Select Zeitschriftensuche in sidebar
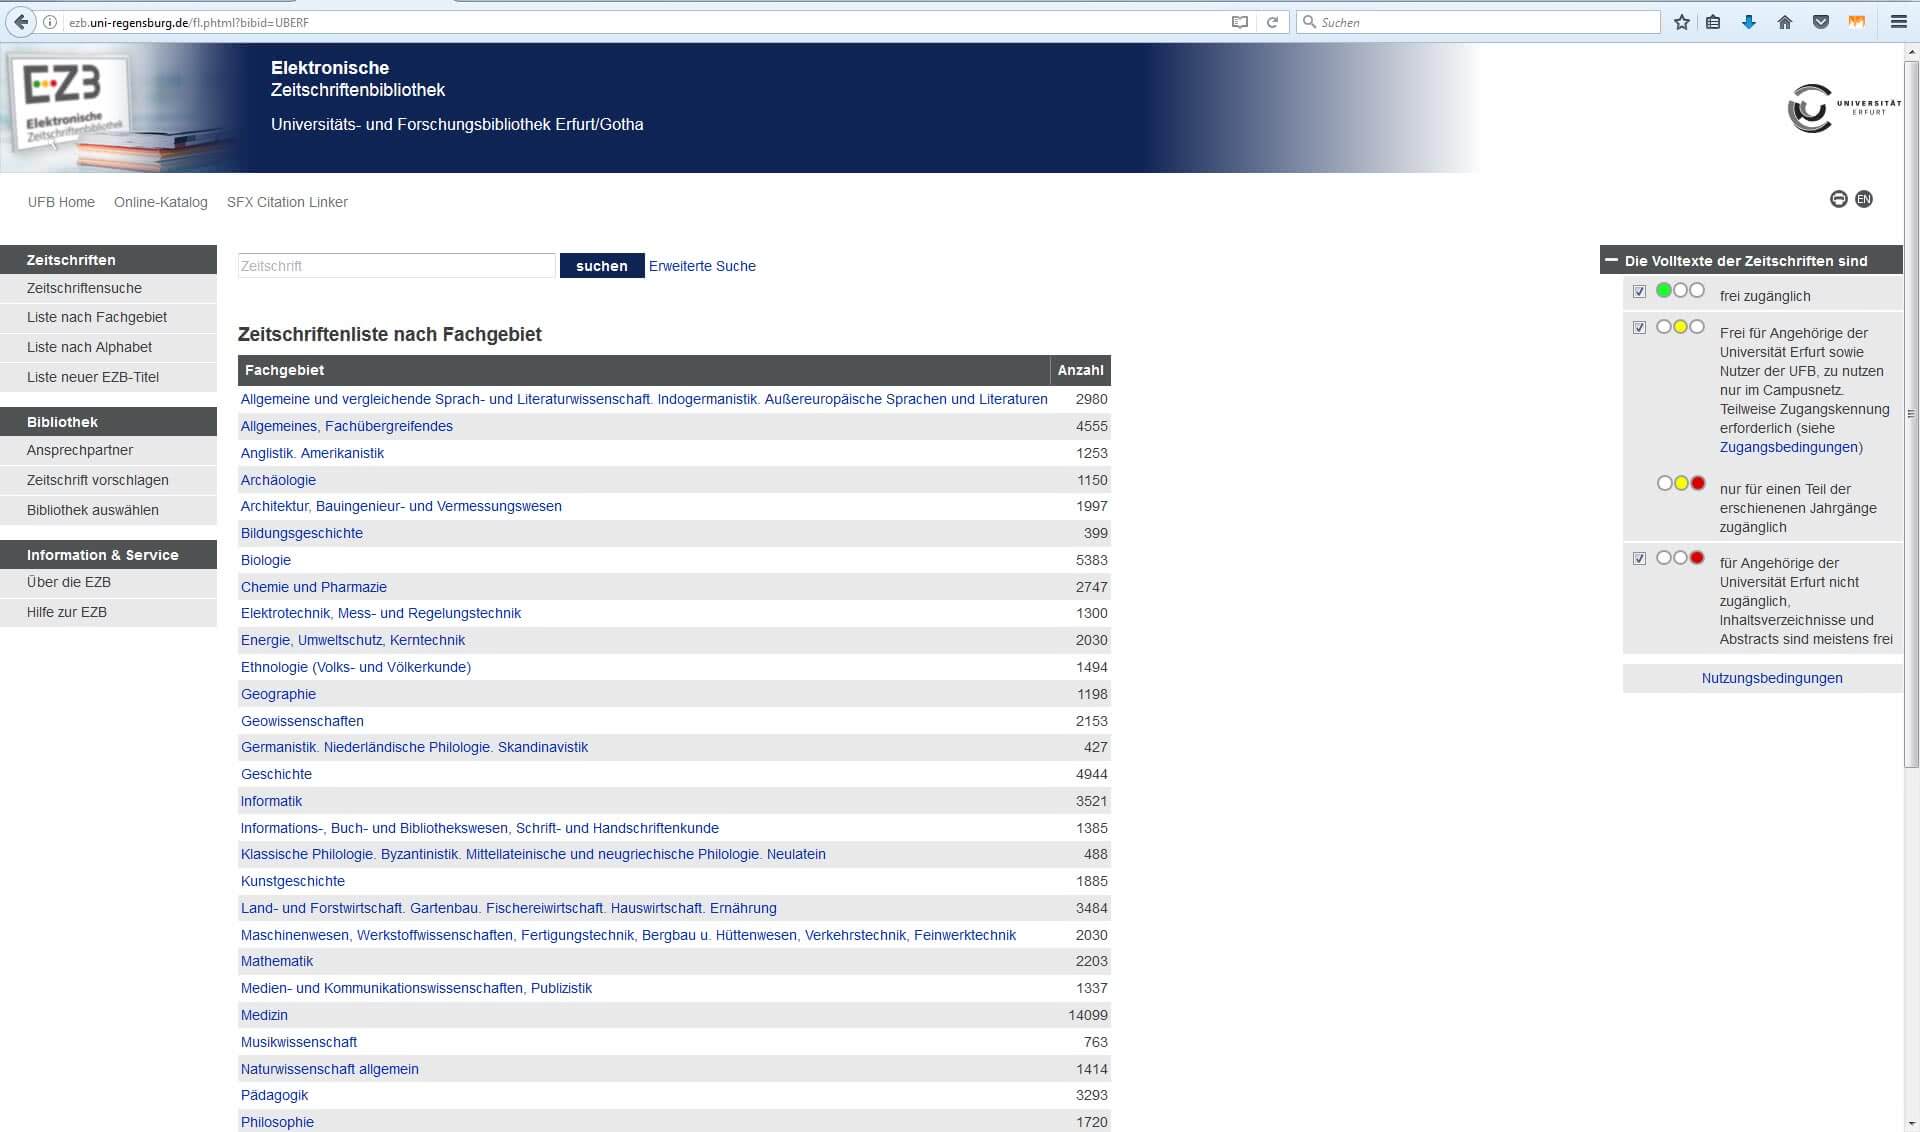 (108, 288)
